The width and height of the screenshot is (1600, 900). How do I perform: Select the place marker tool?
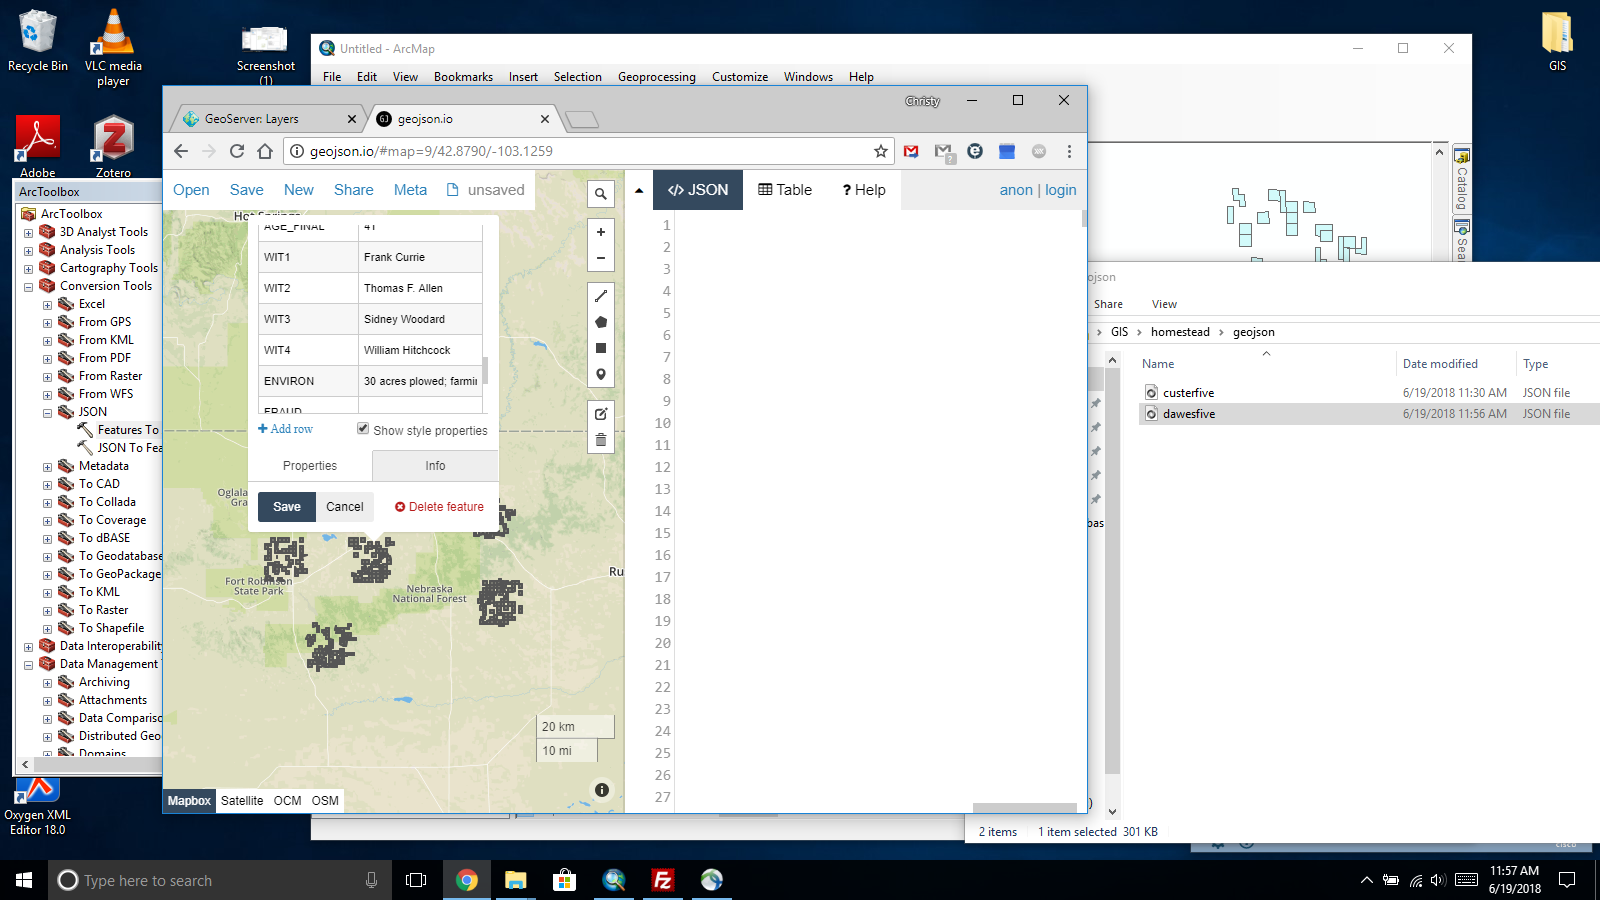[x=601, y=374]
